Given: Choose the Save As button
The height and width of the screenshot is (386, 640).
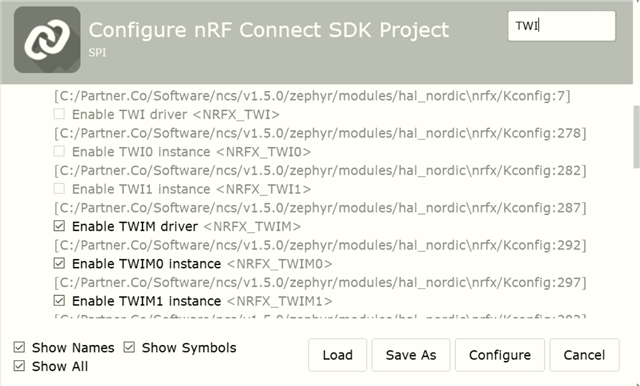Looking at the screenshot, I should [411, 355].
